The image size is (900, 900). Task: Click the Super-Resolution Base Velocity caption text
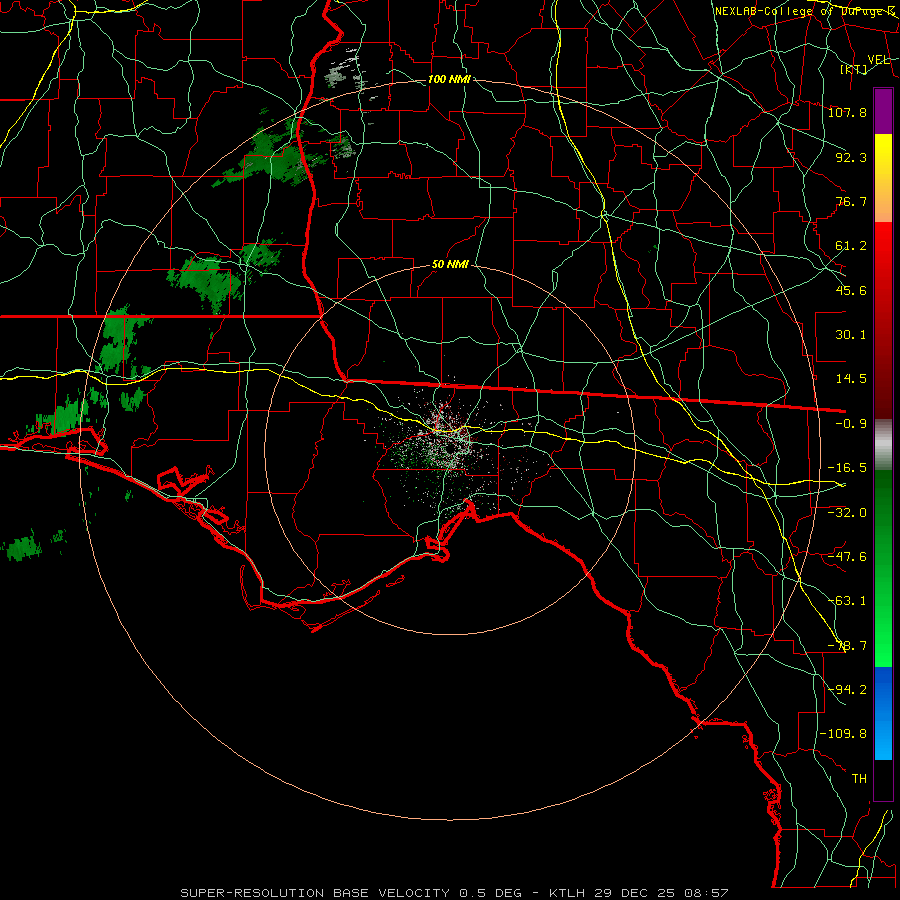coord(455,893)
